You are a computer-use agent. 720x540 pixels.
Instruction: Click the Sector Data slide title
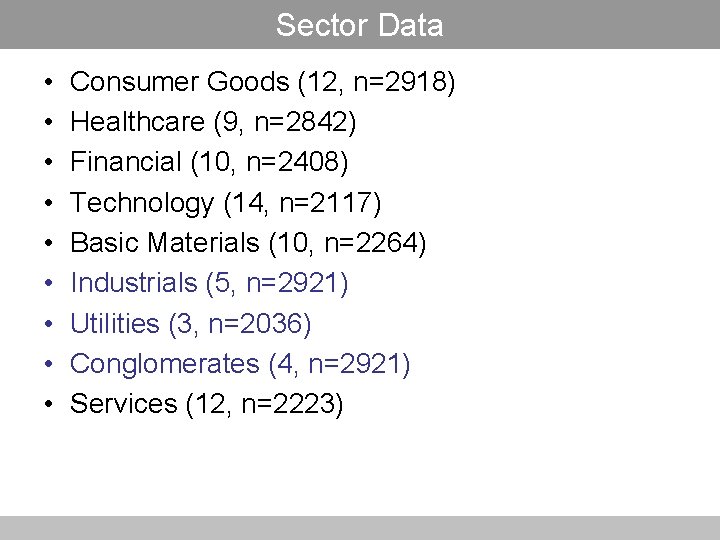coord(359,25)
